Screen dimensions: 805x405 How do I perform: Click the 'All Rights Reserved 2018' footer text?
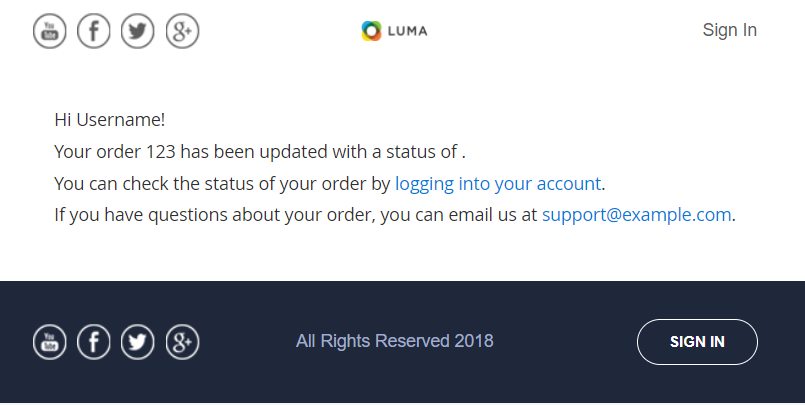(394, 341)
